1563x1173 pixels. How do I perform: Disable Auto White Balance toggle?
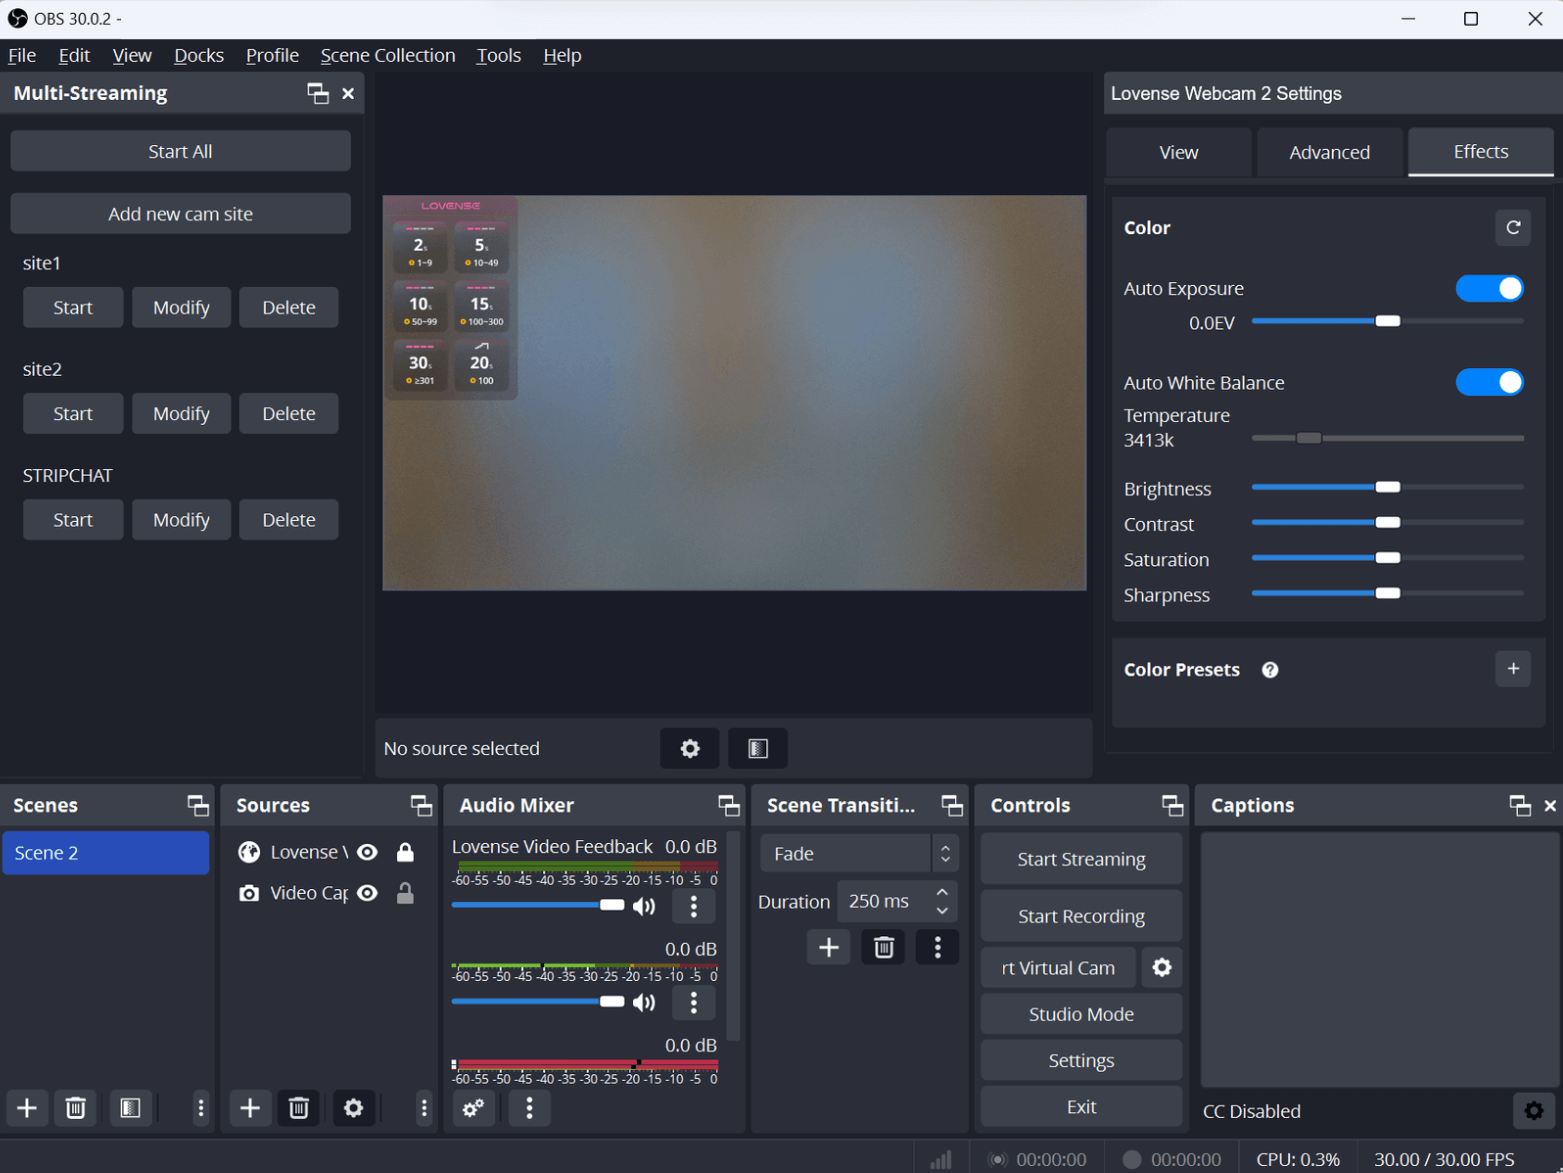point(1488,383)
